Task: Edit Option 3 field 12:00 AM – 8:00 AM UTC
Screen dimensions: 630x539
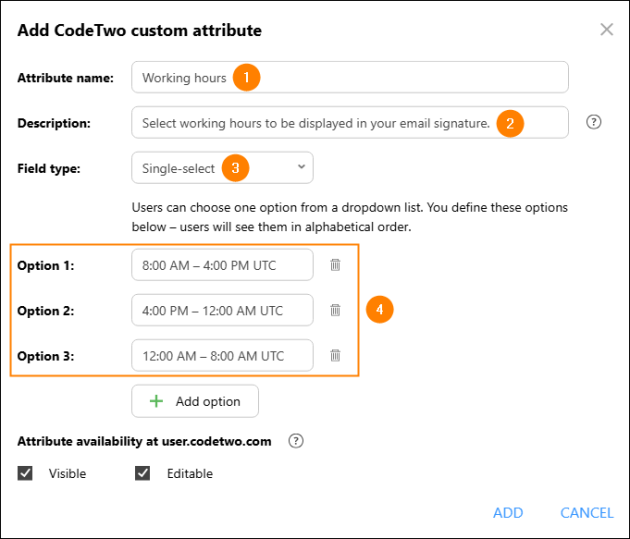Action: [222, 355]
